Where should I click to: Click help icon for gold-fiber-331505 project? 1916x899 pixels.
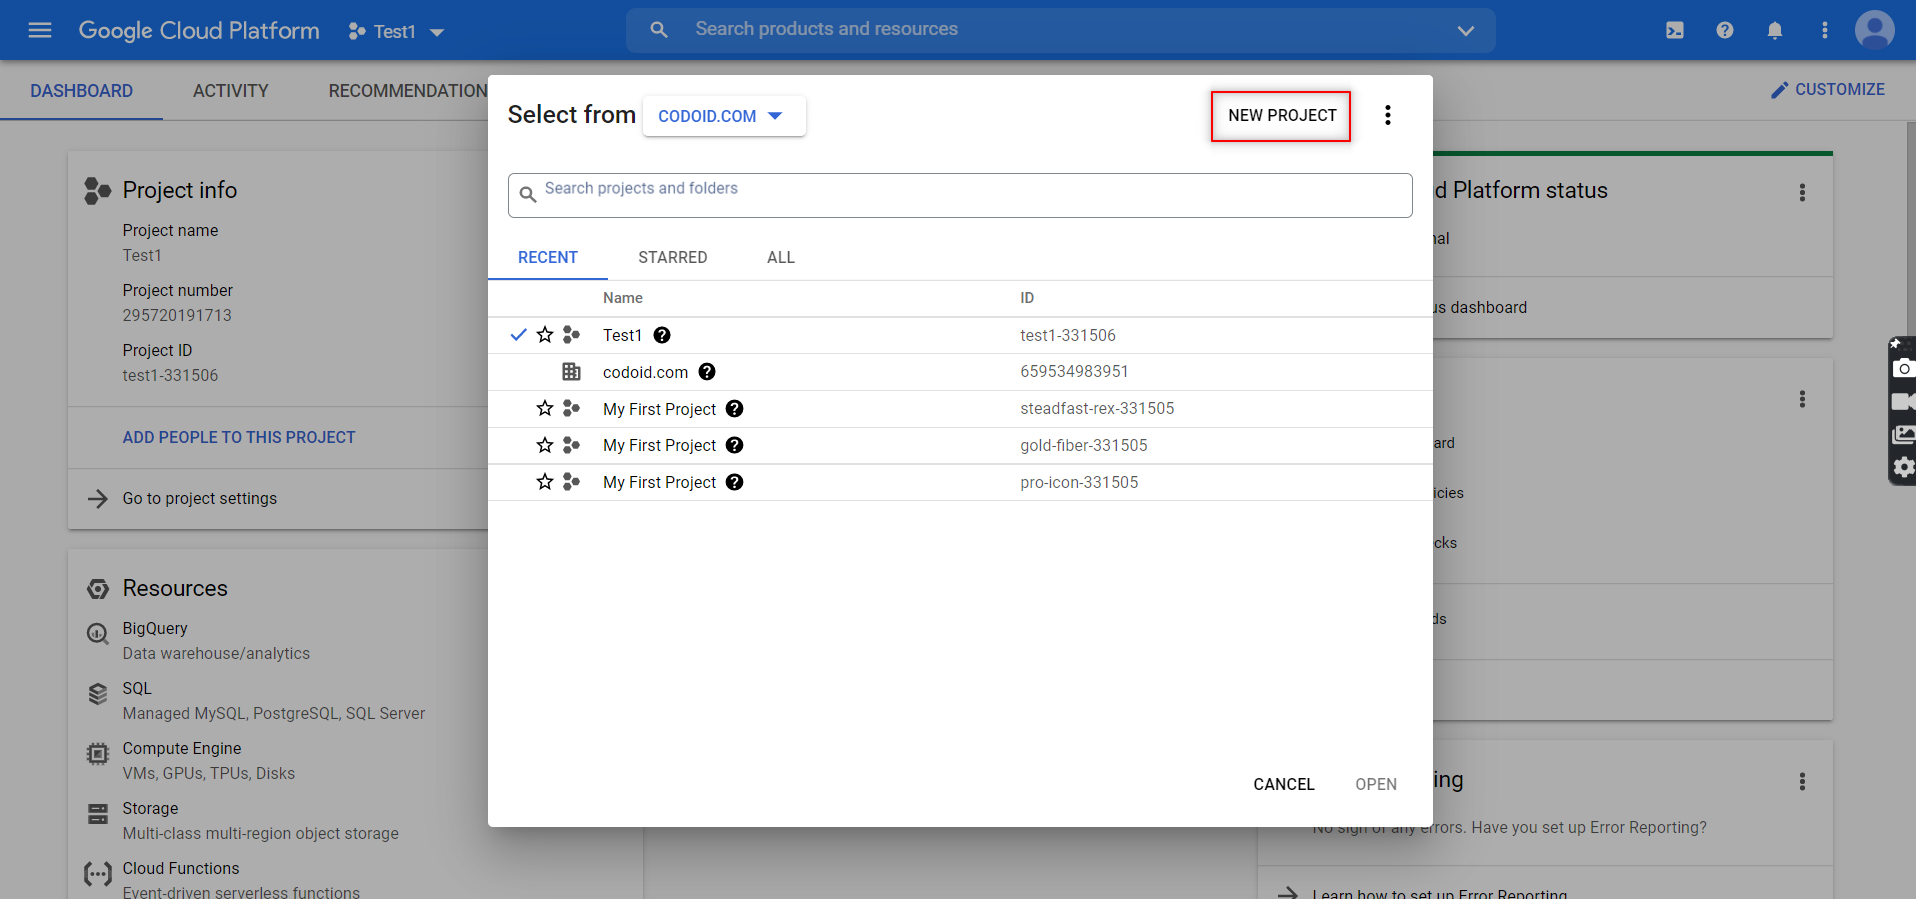pos(734,445)
